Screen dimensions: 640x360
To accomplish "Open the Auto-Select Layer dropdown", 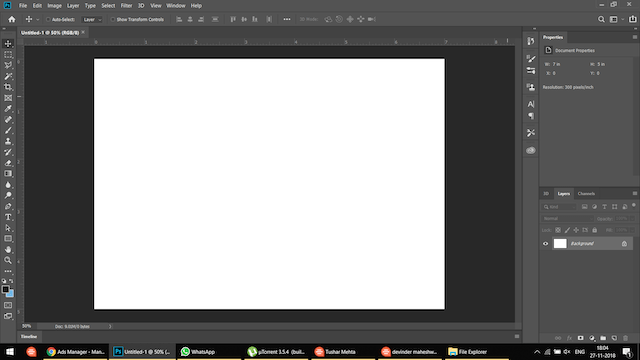I will (x=92, y=19).
